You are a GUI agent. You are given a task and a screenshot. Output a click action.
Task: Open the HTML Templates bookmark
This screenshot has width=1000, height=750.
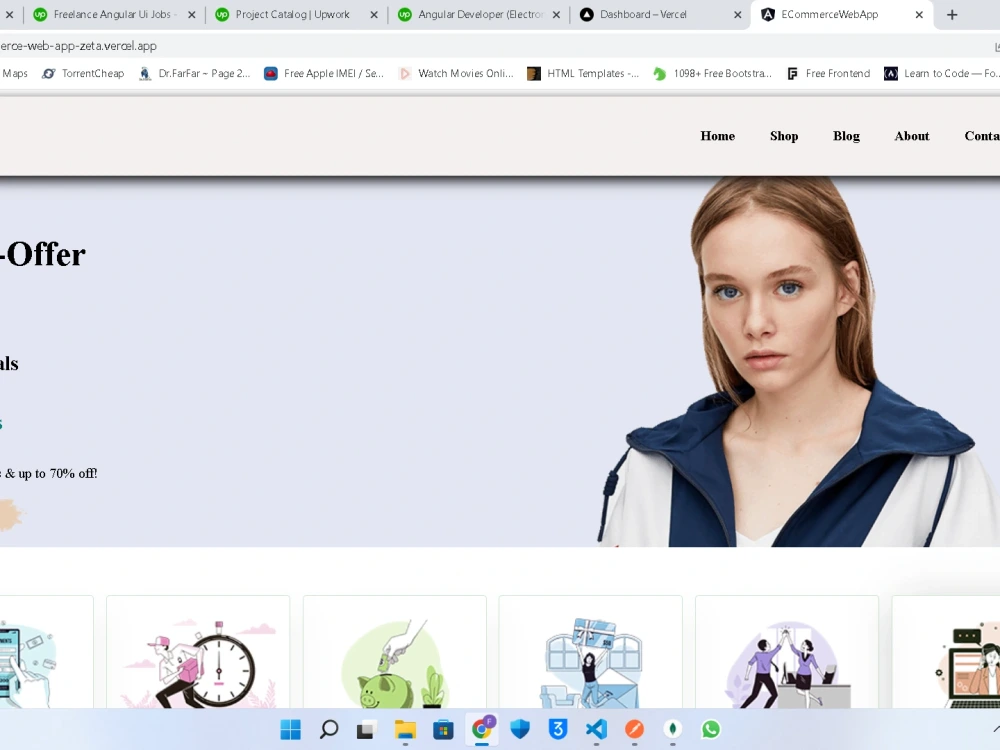[x=583, y=73]
